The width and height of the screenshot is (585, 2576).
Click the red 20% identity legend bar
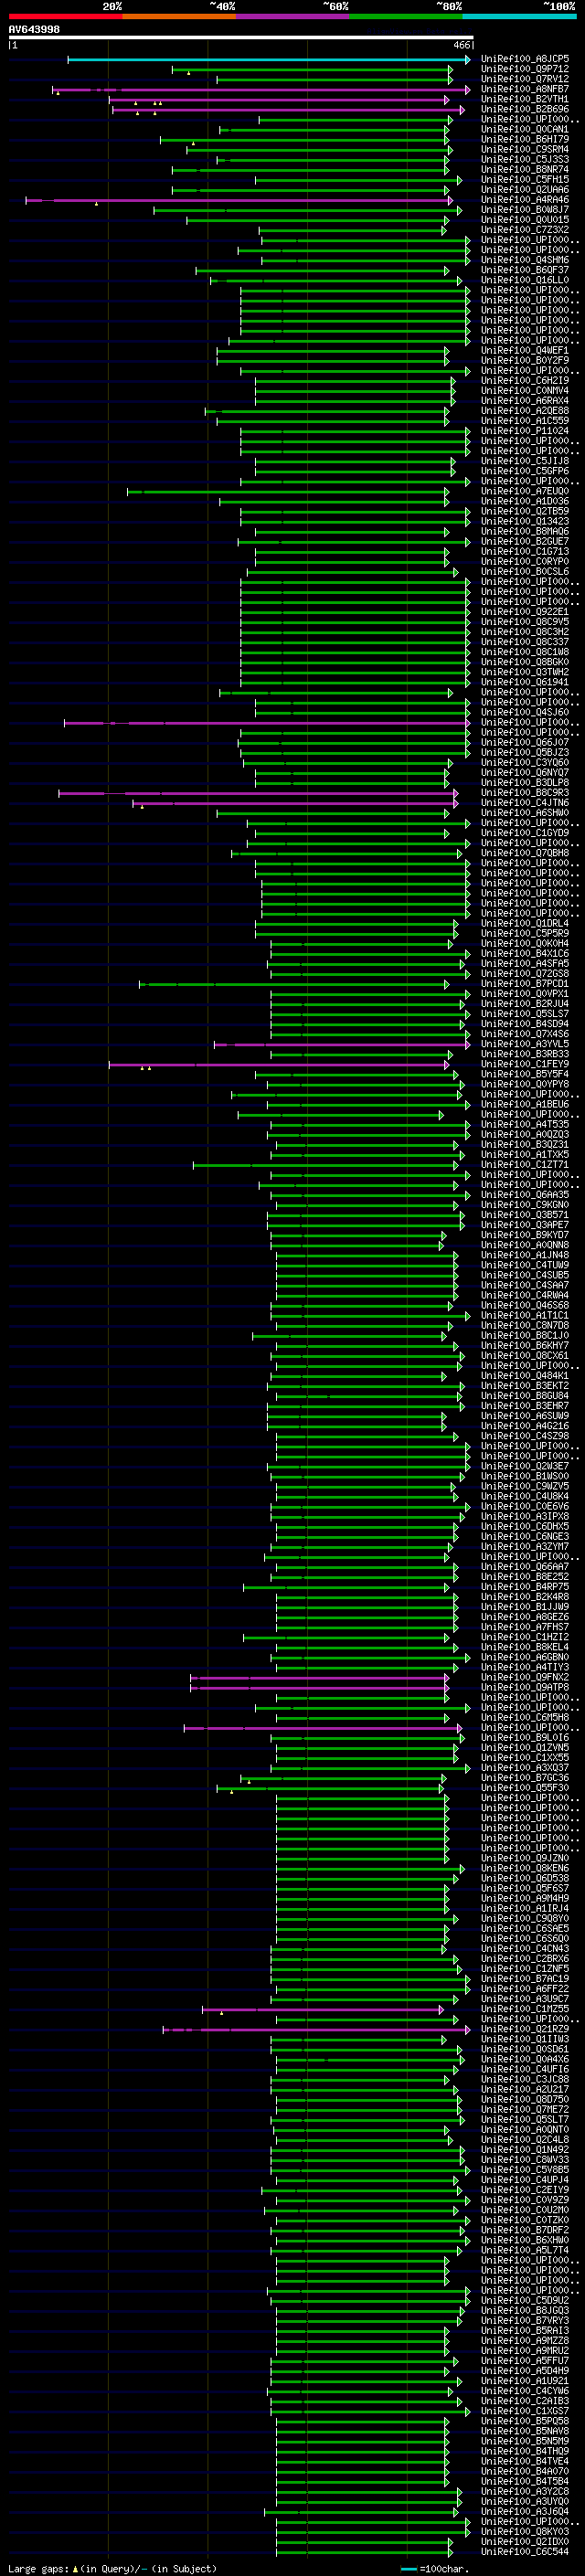pos(65,16)
